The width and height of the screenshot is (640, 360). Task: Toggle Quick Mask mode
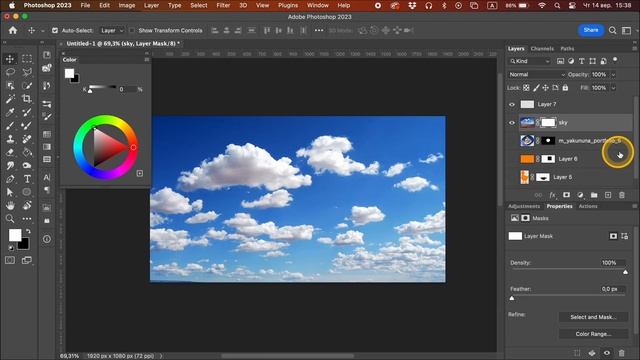[10, 260]
